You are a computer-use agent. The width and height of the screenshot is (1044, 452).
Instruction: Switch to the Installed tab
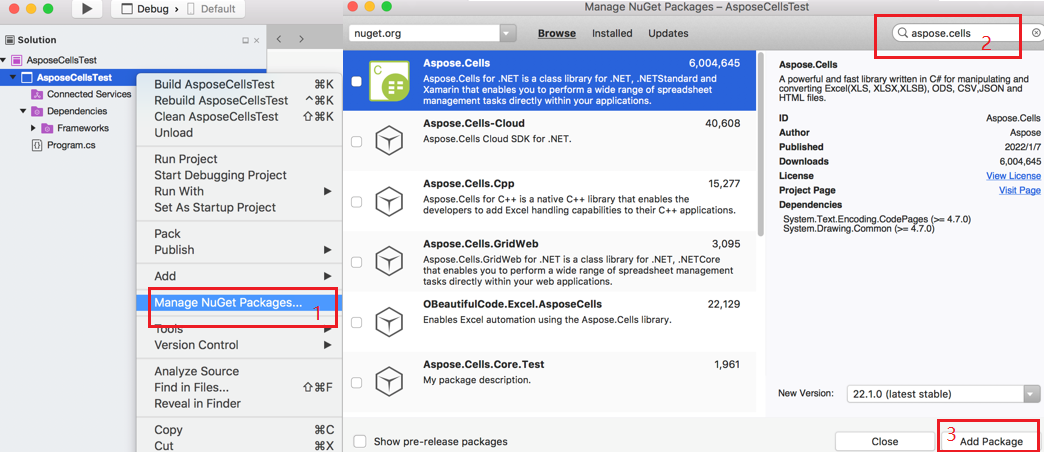click(612, 33)
